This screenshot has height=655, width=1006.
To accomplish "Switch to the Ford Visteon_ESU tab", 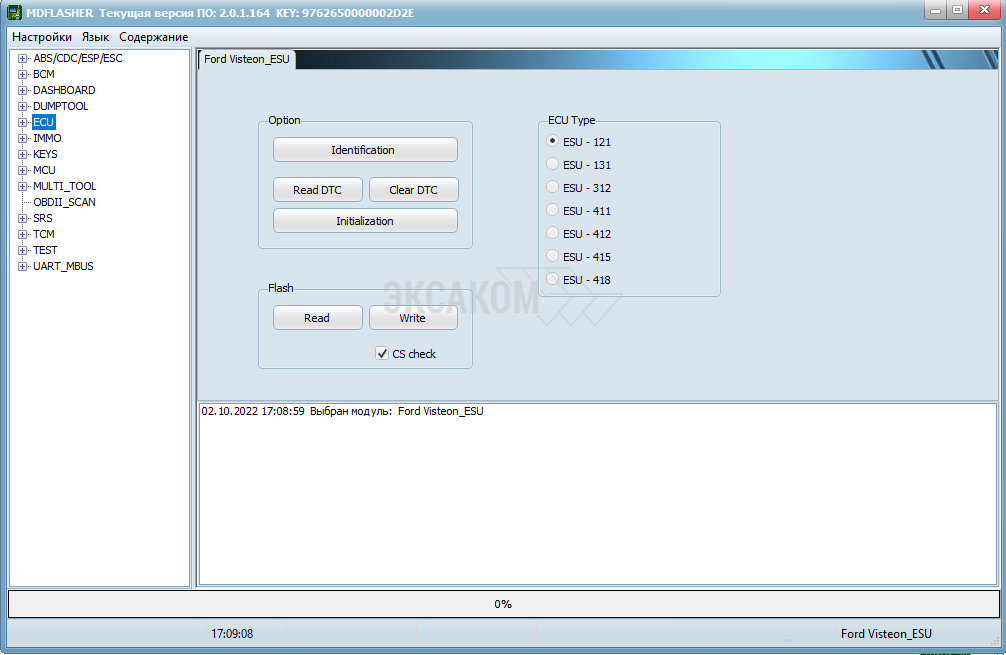I will click(x=247, y=59).
